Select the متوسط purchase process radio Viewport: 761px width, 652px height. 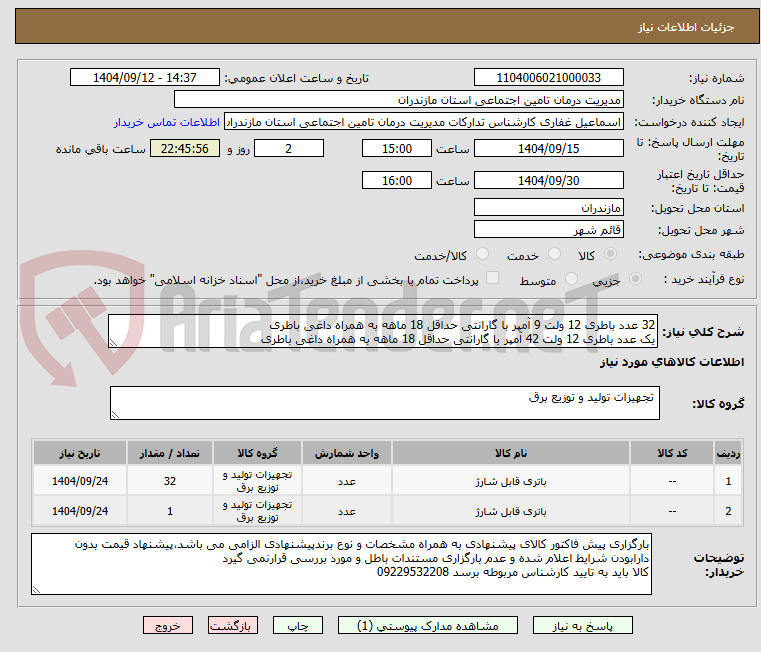coord(572,279)
